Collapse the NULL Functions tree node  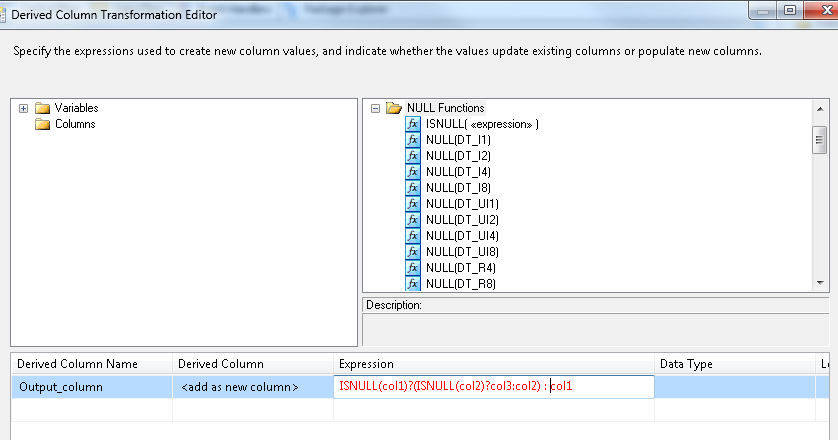coord(375,108)
